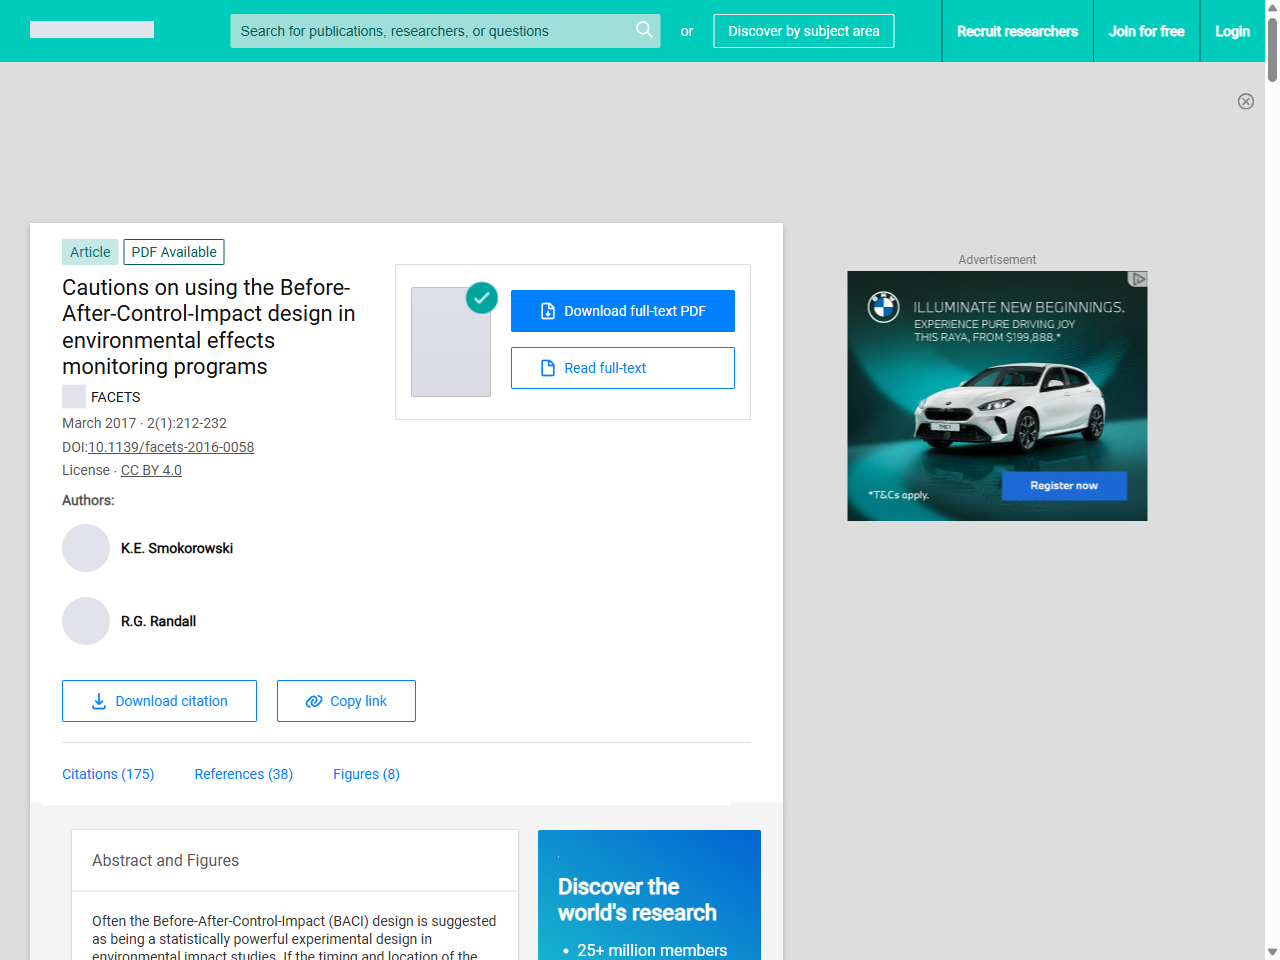The width and height of the screenshot is (1280, 960).
Task: Open the Login menu item
Action: point(1232,31)
